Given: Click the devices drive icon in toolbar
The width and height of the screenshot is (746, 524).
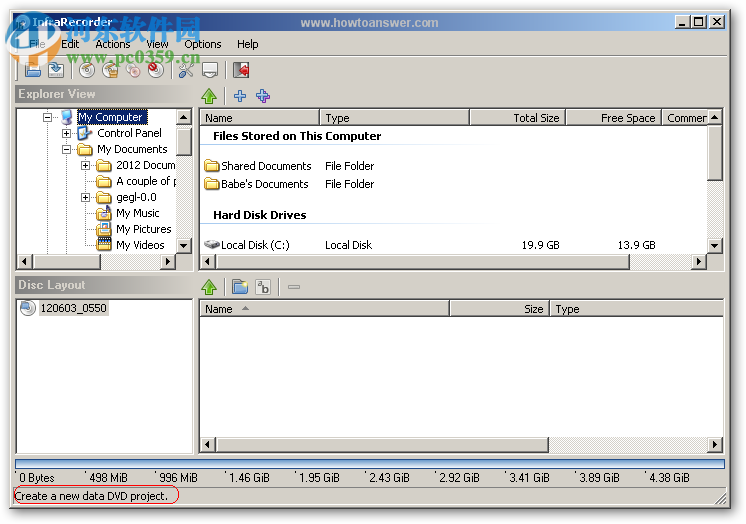Looking at the screenshot, I should tap(210, 70).
